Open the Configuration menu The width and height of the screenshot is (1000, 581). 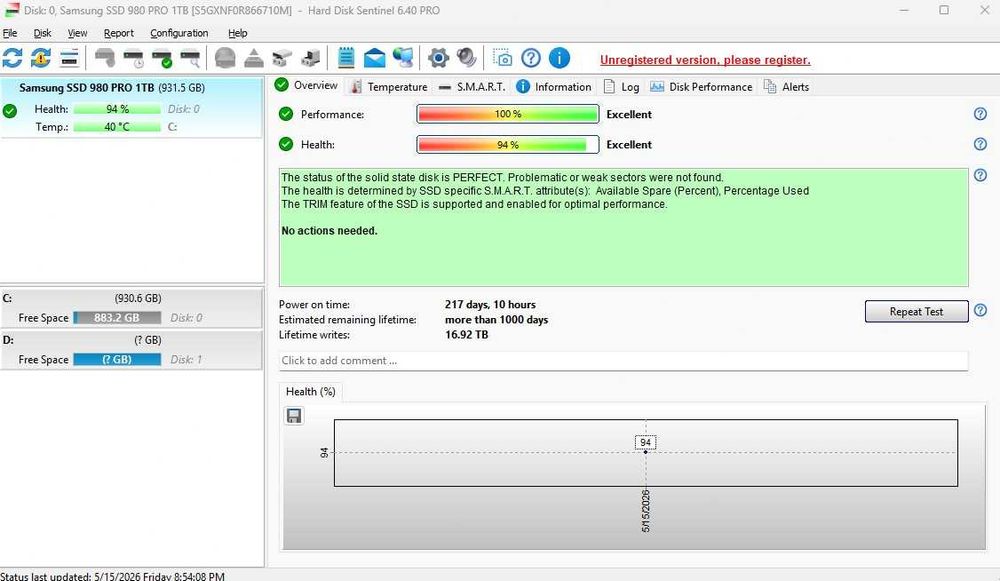179,33
